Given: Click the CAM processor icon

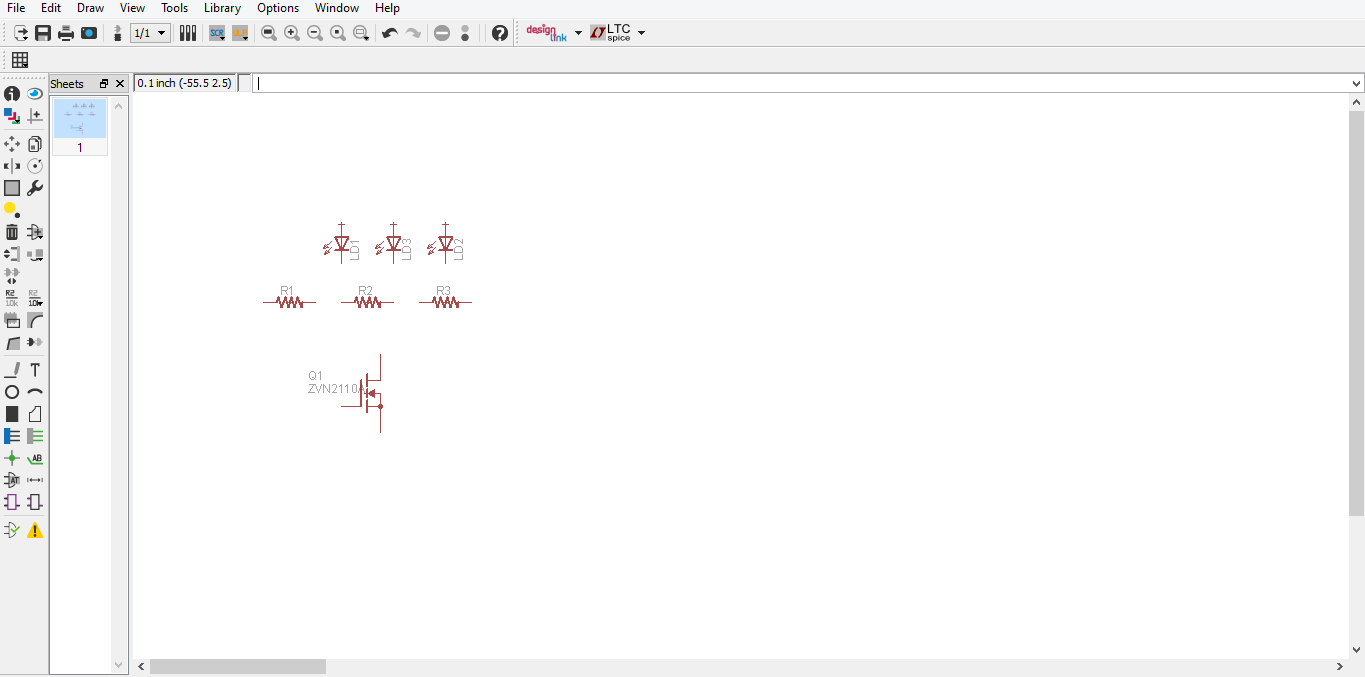Looking at the screenshot, I should click(89, 33).
